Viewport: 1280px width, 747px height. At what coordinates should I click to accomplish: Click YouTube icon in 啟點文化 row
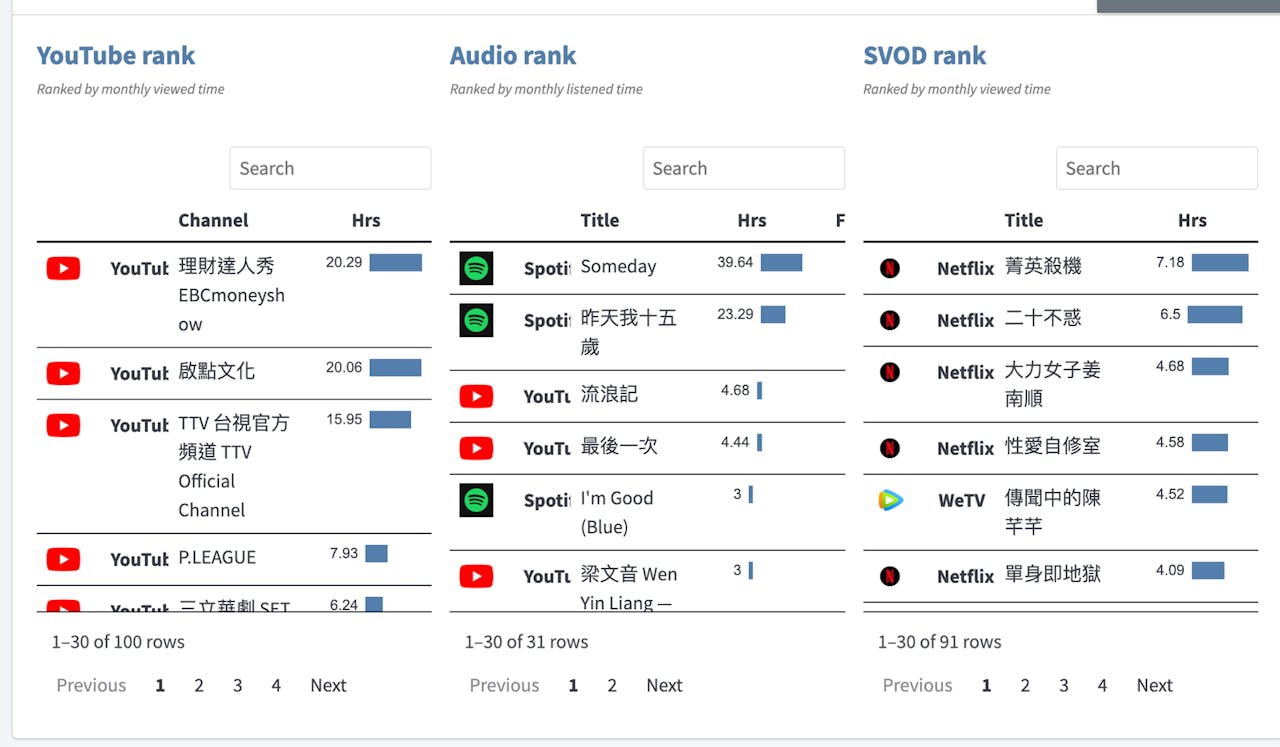tap(63, 373)
